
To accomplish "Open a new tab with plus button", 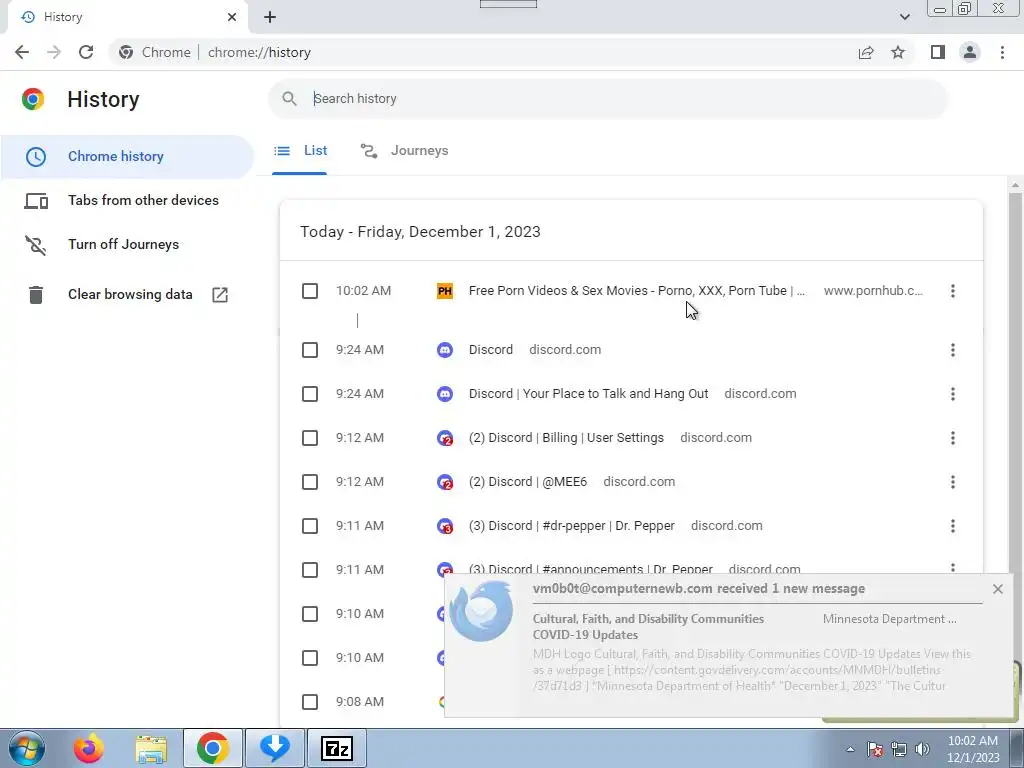I will (x=270, y=17).
